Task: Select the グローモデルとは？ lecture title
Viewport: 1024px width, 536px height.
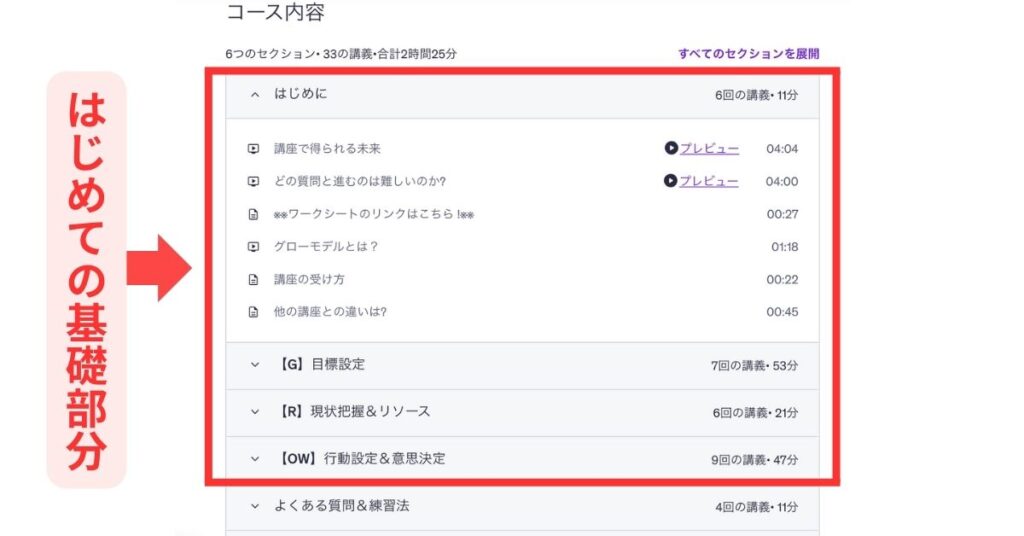Action: pos(326,247)
